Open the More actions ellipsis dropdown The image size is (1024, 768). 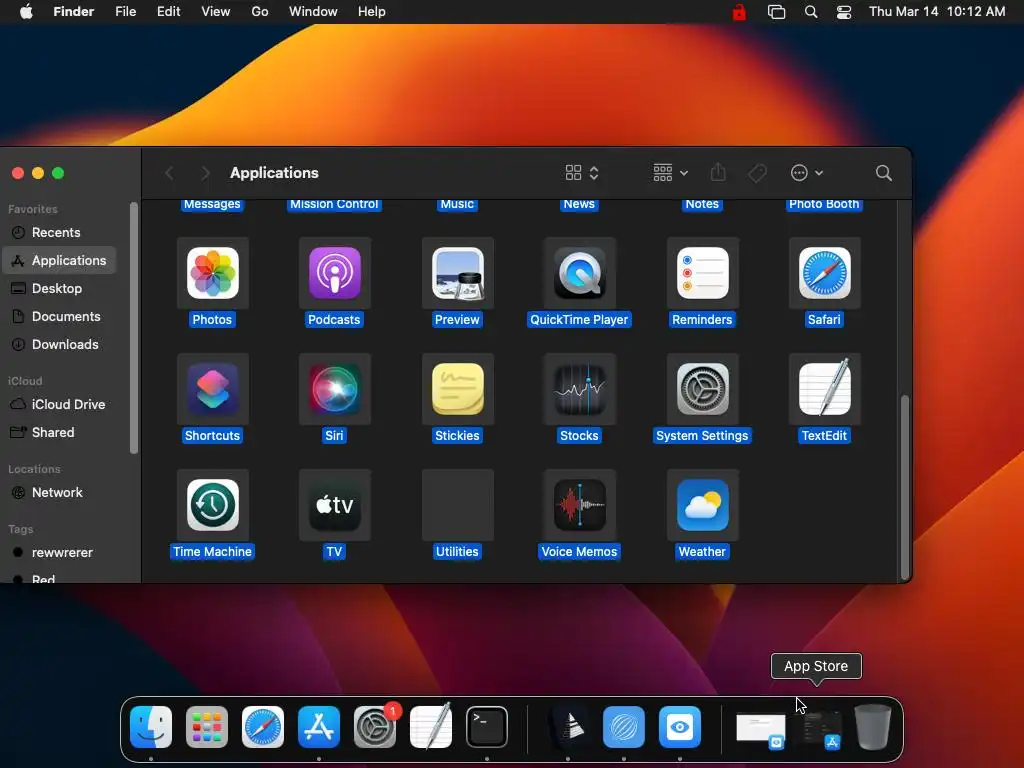pos(807,173)
